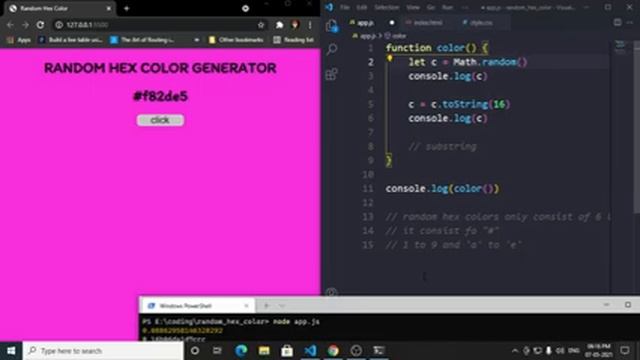
Task: Click the VS Code editor vertical scrollbar
Action: [x=637, y=127]
